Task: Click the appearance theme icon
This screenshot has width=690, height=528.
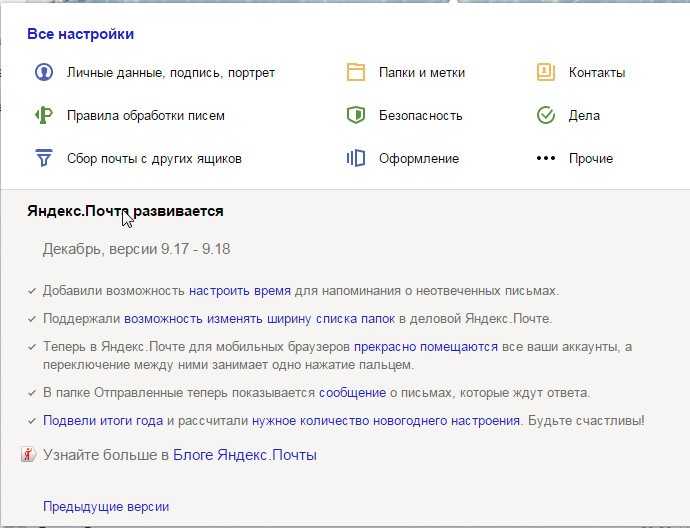Action: (356, 158)
